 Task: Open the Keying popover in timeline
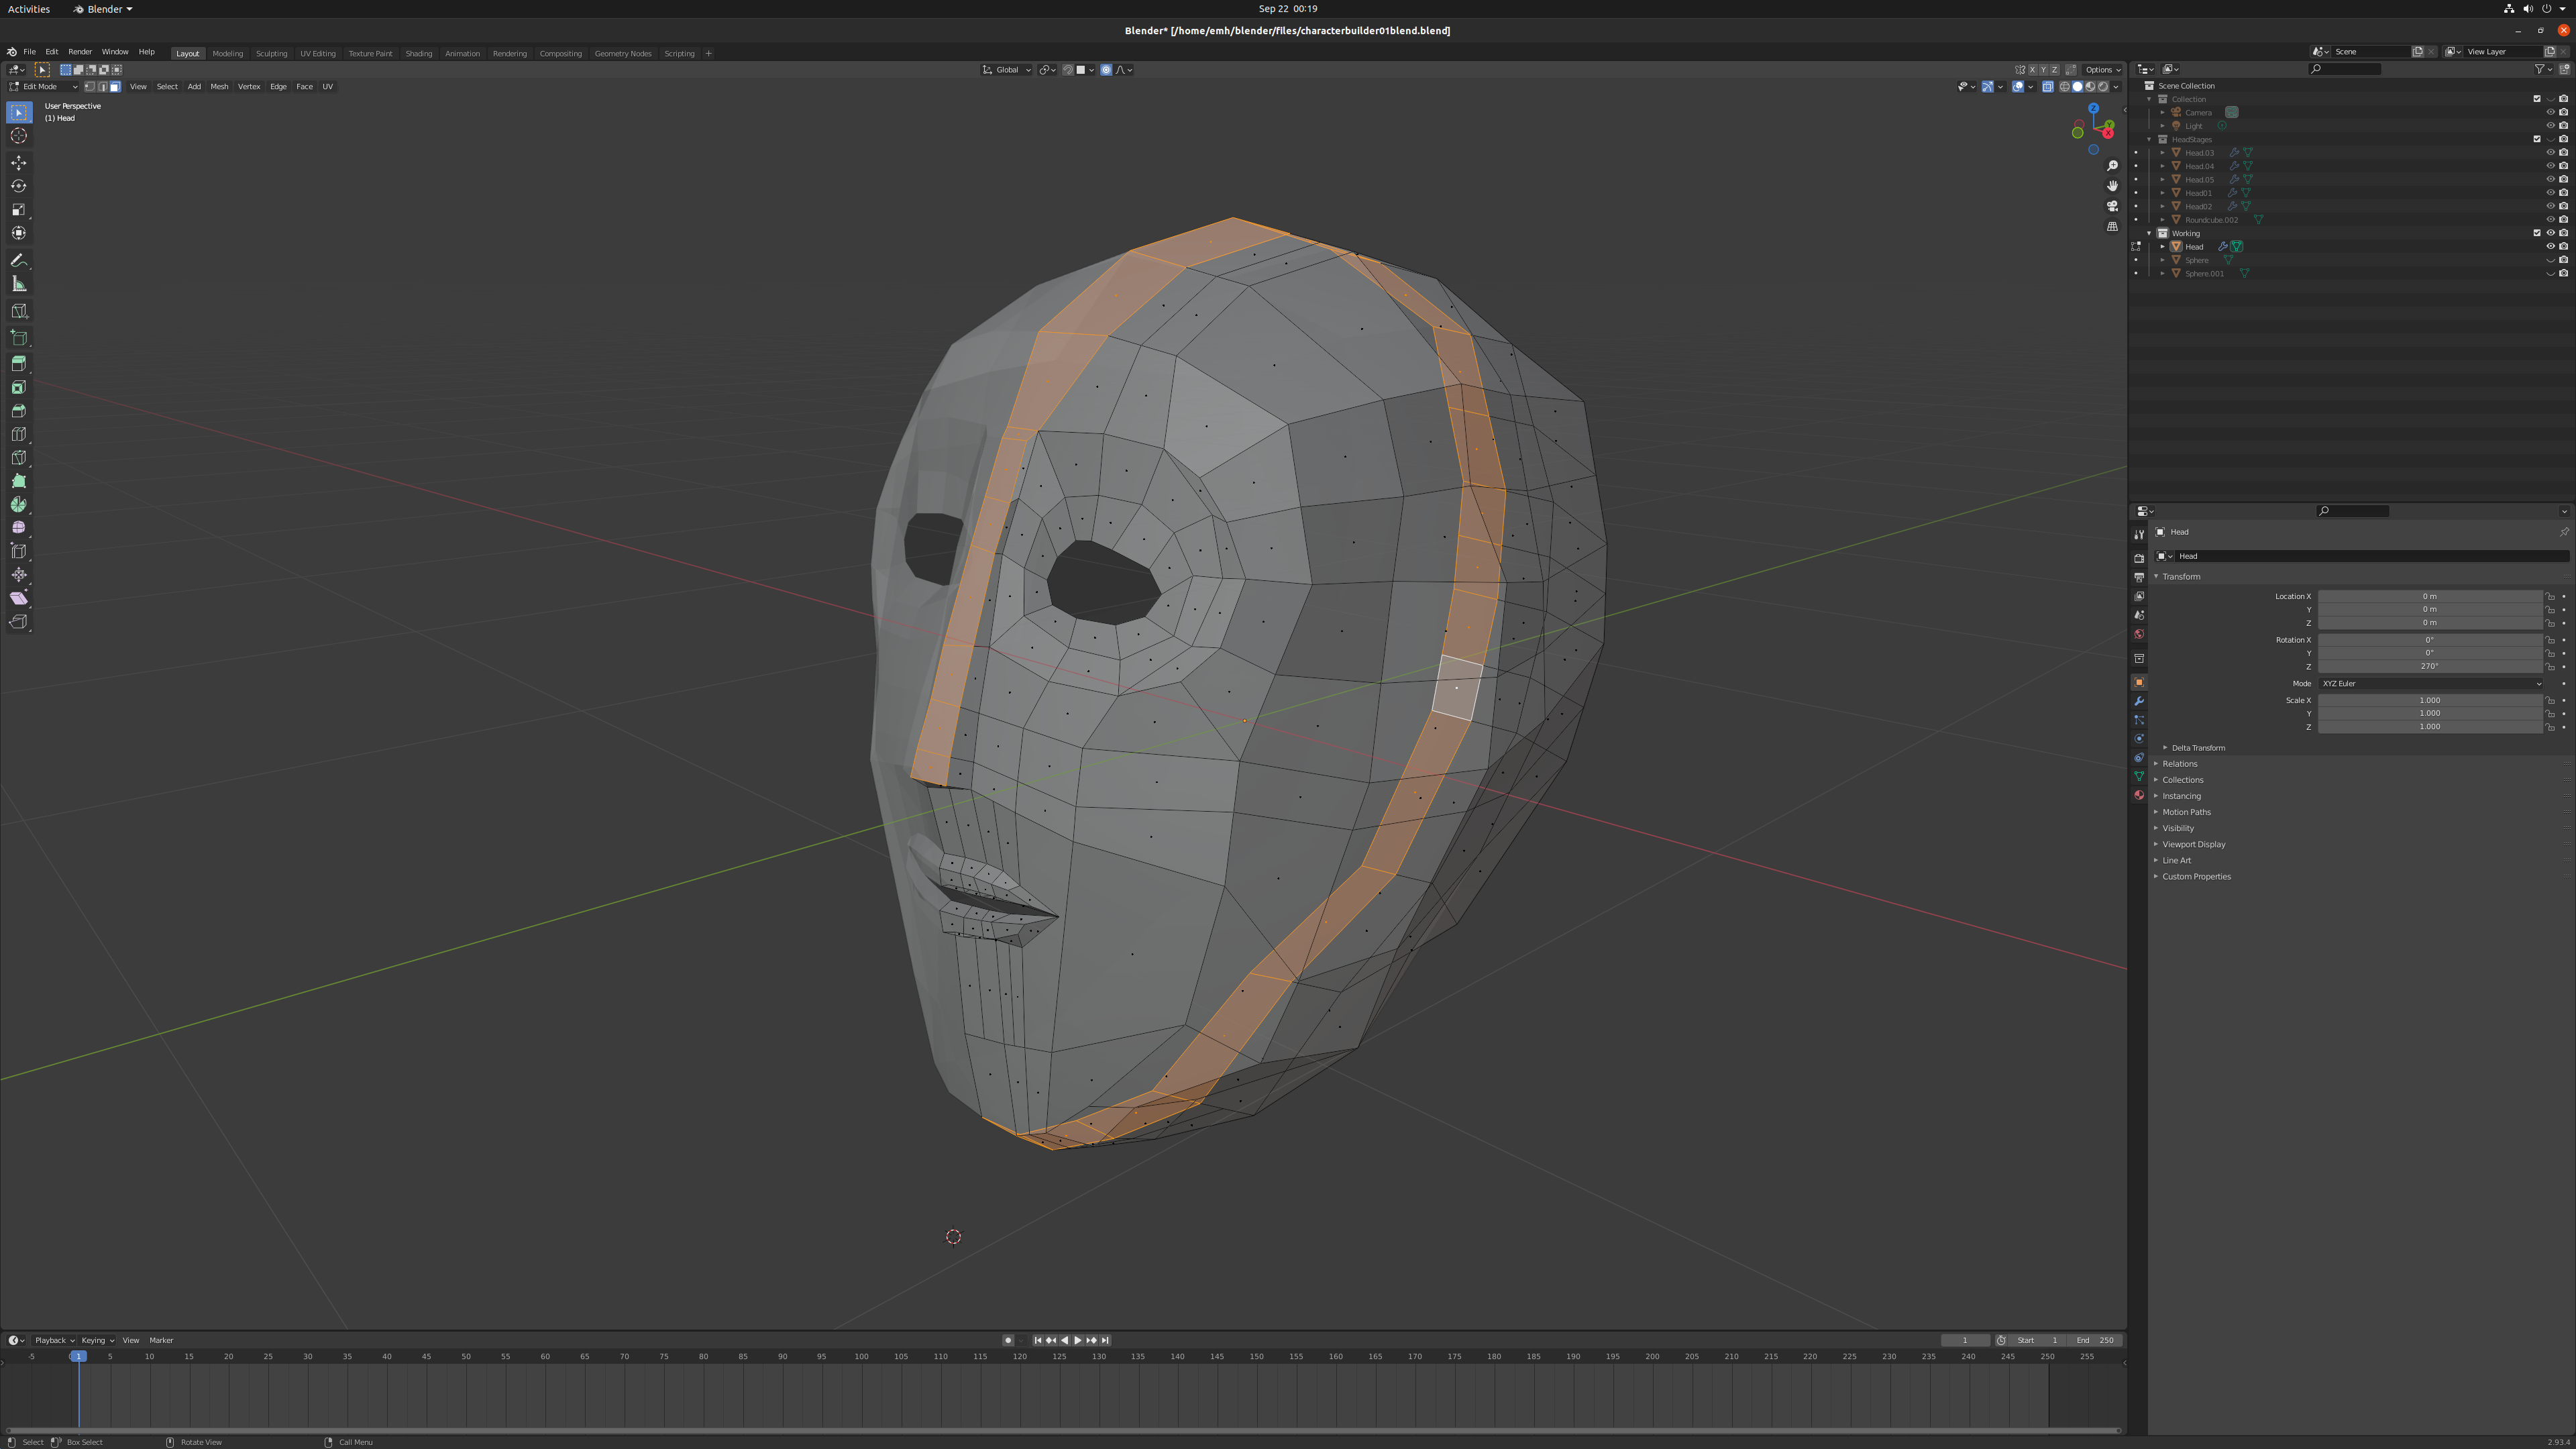pos(97,1341)
